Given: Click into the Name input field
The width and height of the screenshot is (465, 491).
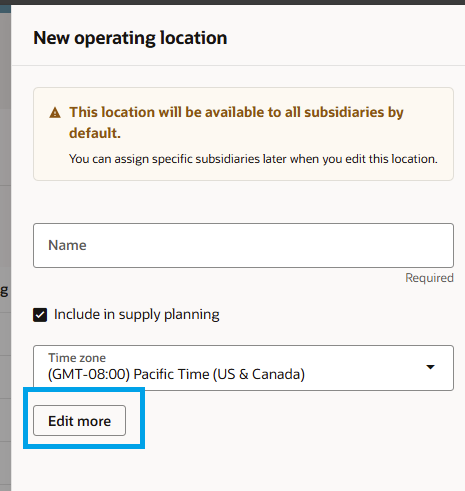Looking at the screenshot, I should (243, 245).
